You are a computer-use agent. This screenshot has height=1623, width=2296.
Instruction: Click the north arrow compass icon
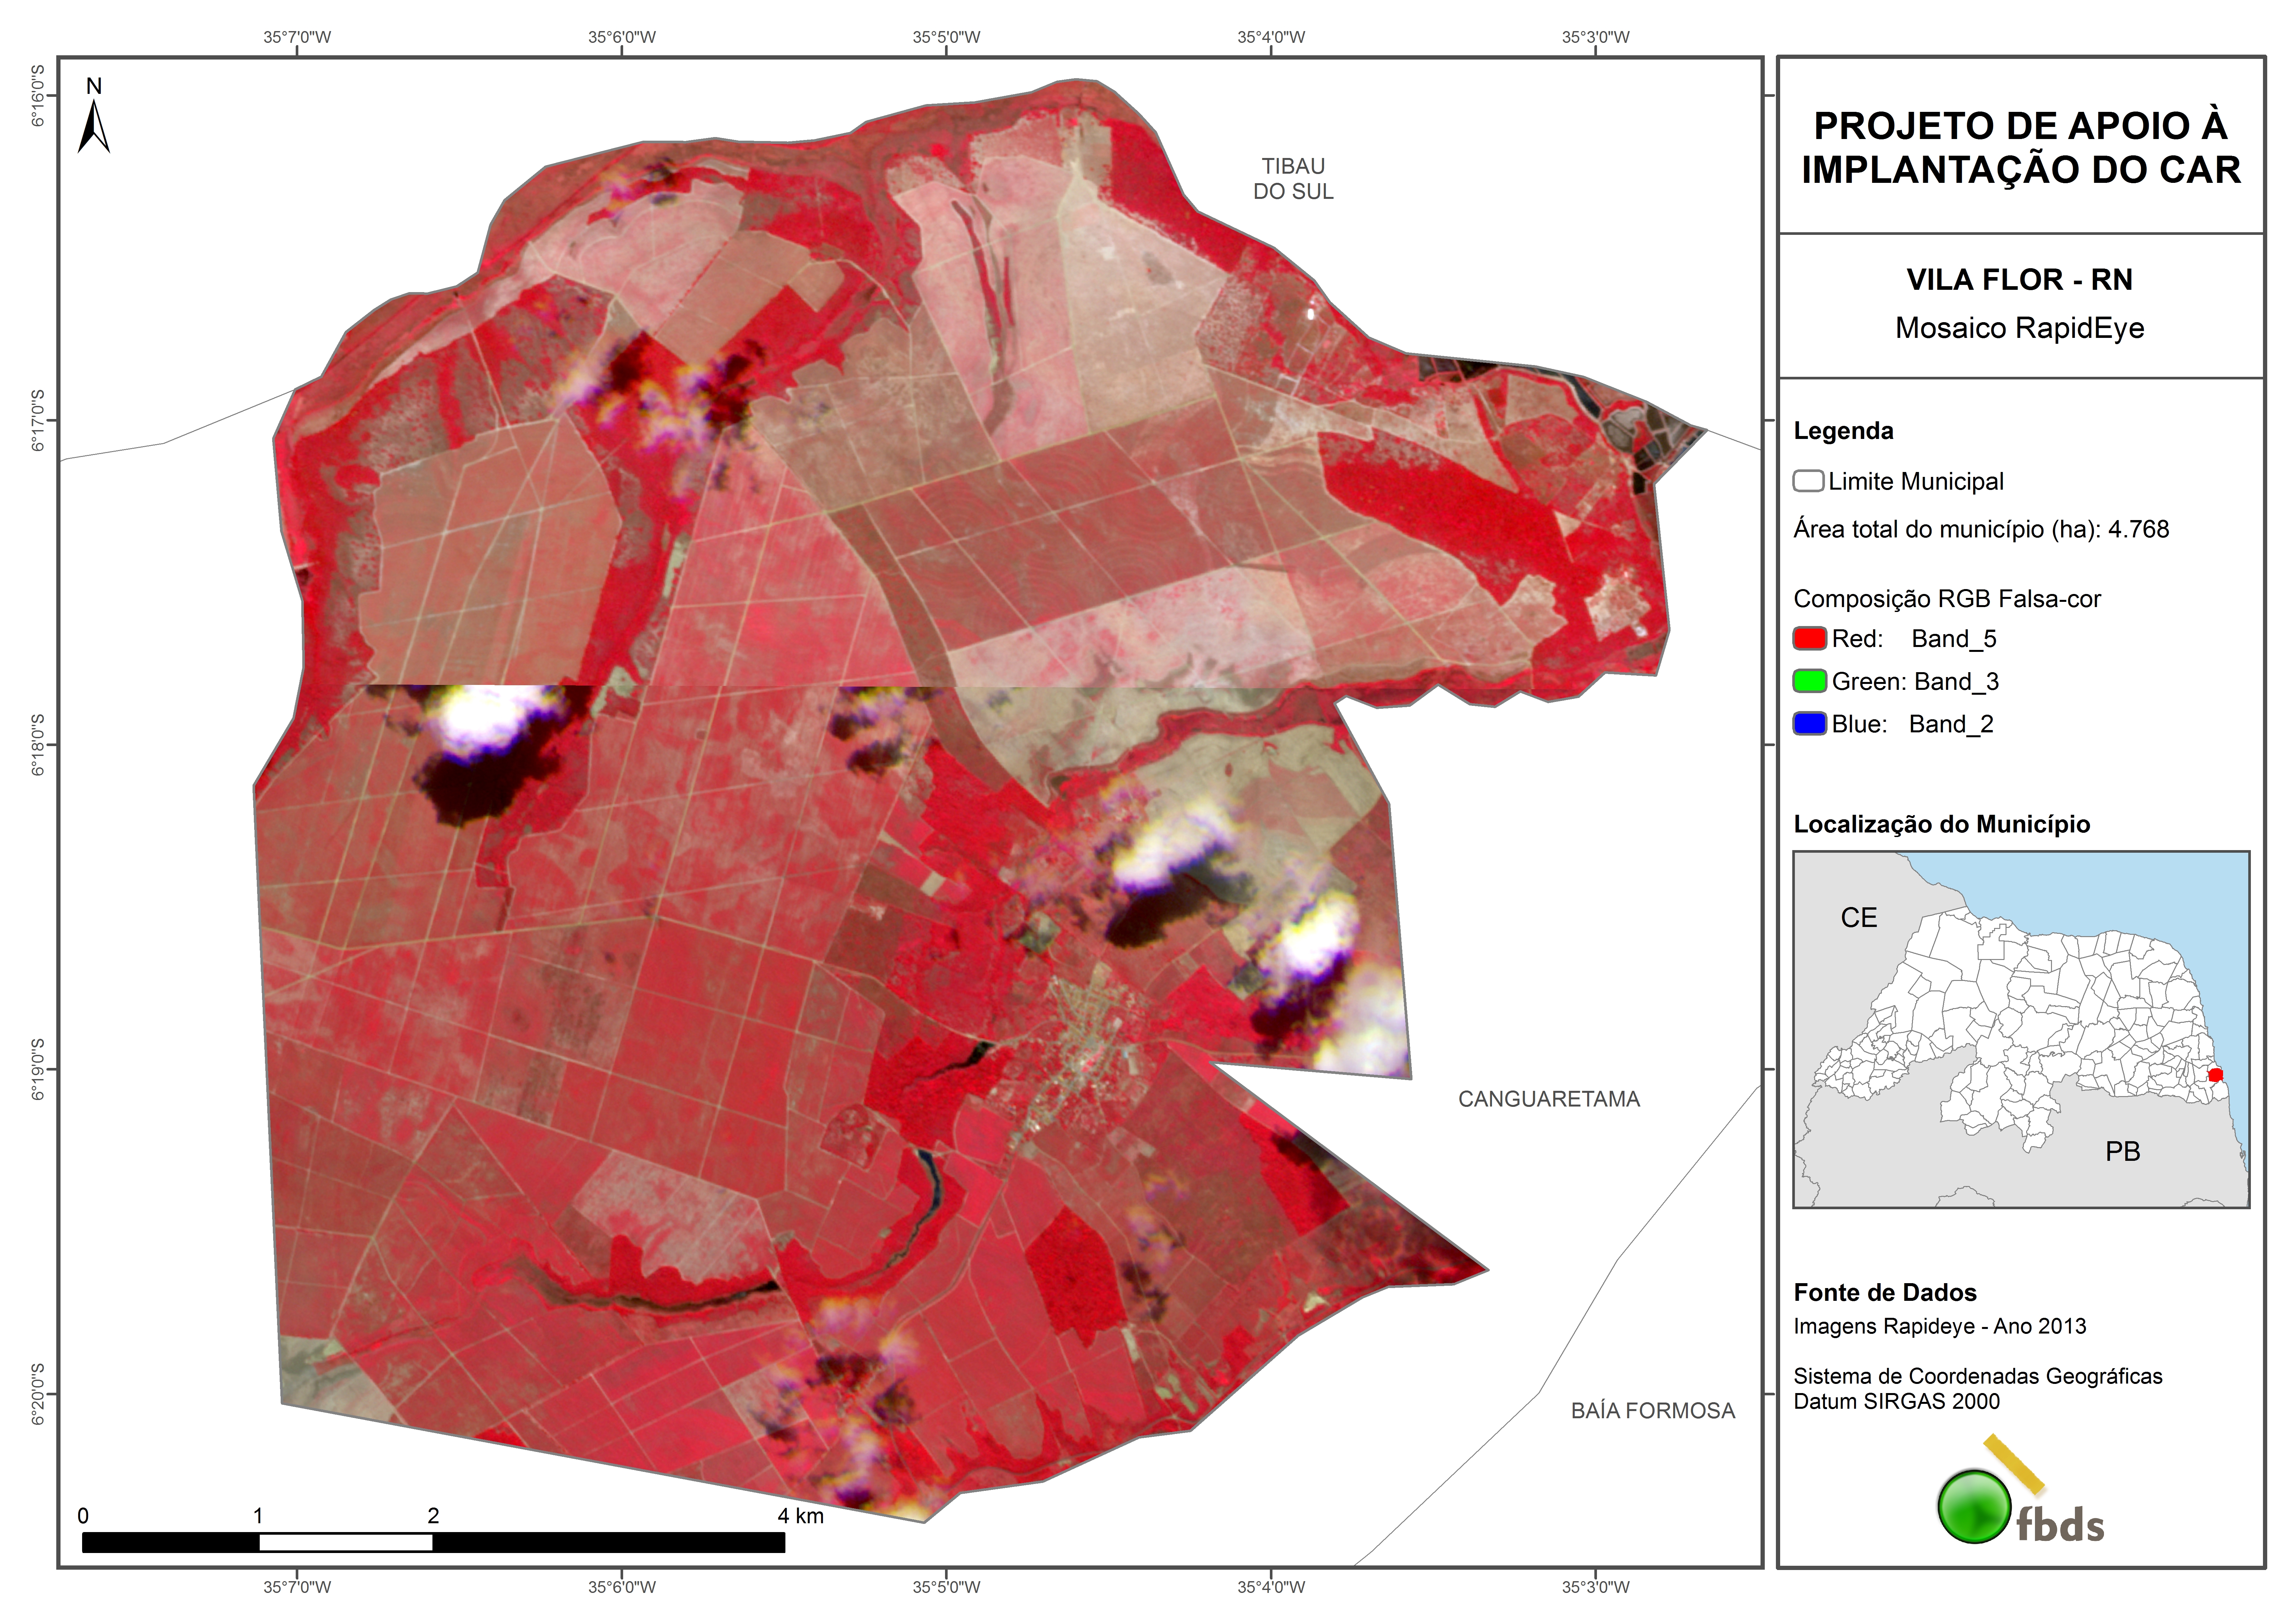[94, 125]
